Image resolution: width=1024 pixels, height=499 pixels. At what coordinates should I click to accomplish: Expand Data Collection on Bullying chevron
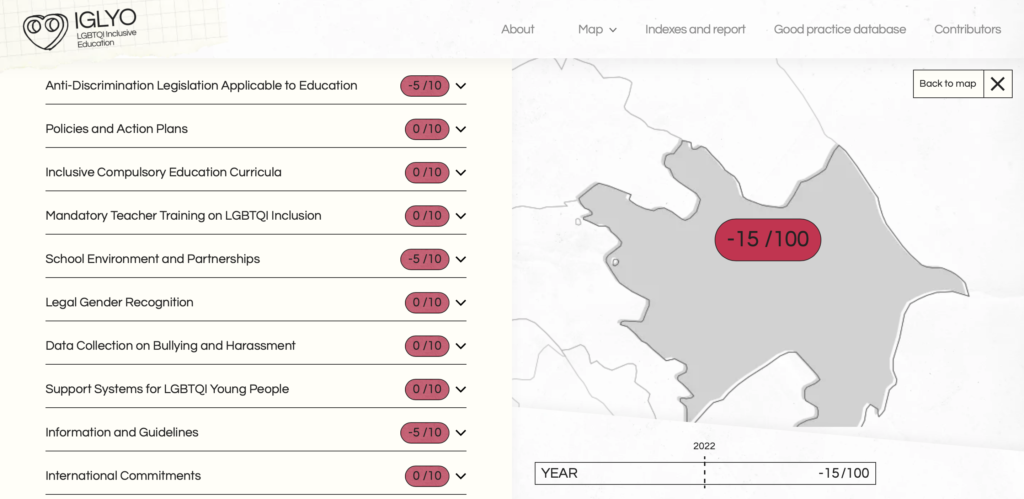point(461,346)
